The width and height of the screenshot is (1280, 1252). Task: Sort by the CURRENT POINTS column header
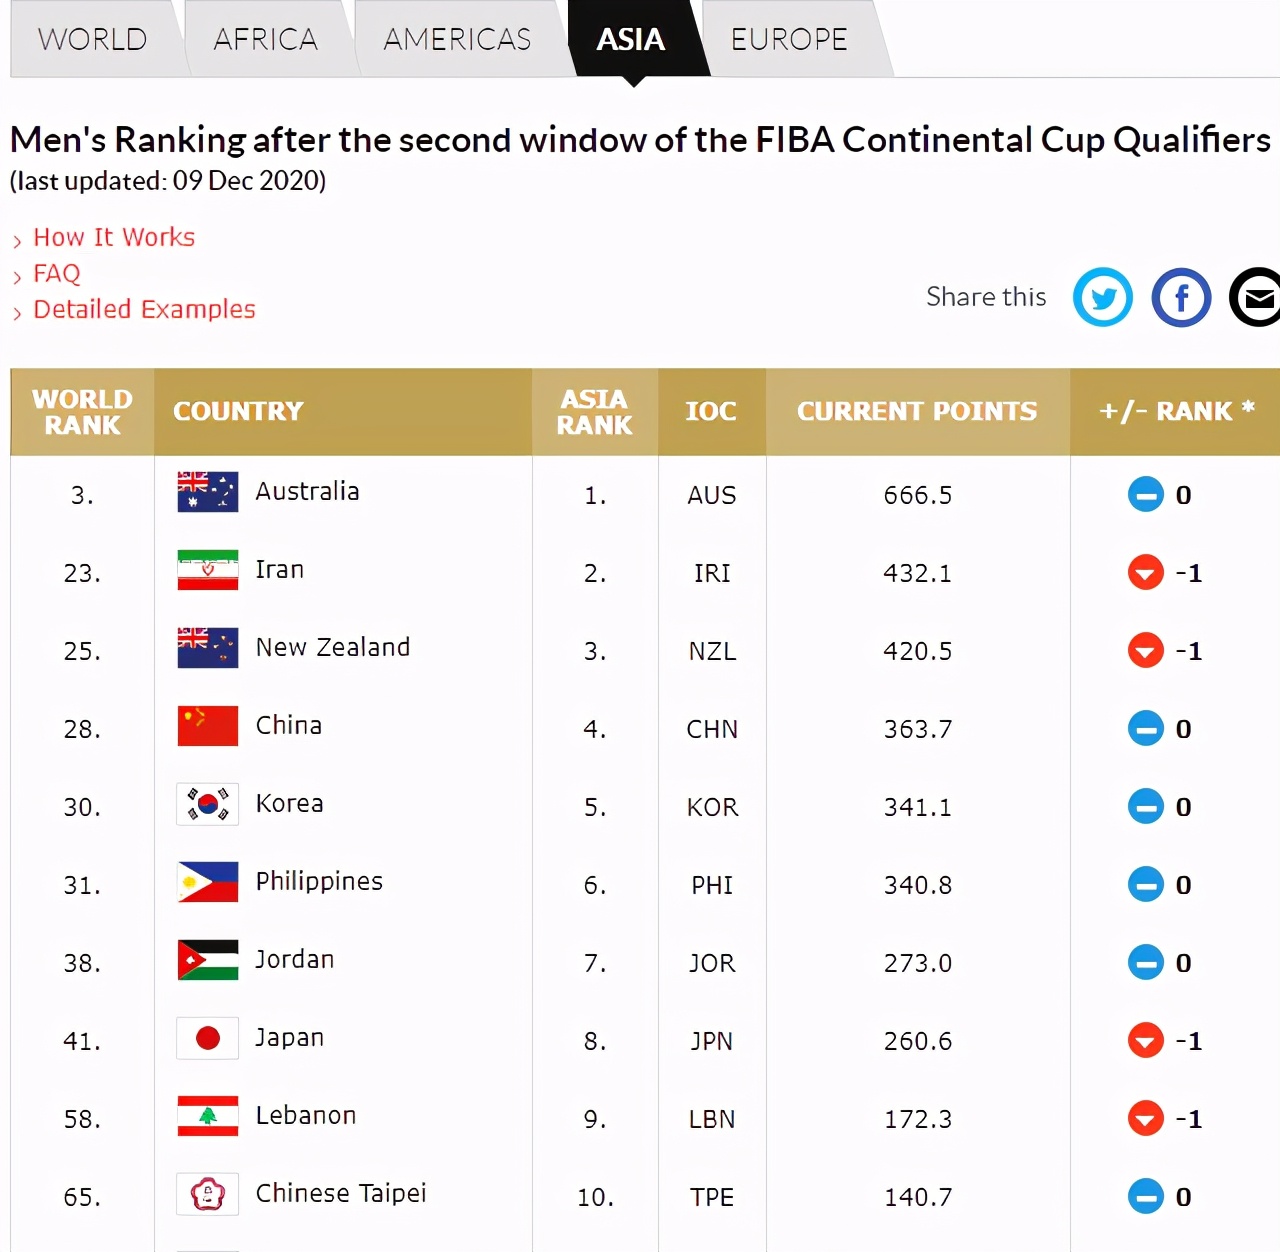917,411
